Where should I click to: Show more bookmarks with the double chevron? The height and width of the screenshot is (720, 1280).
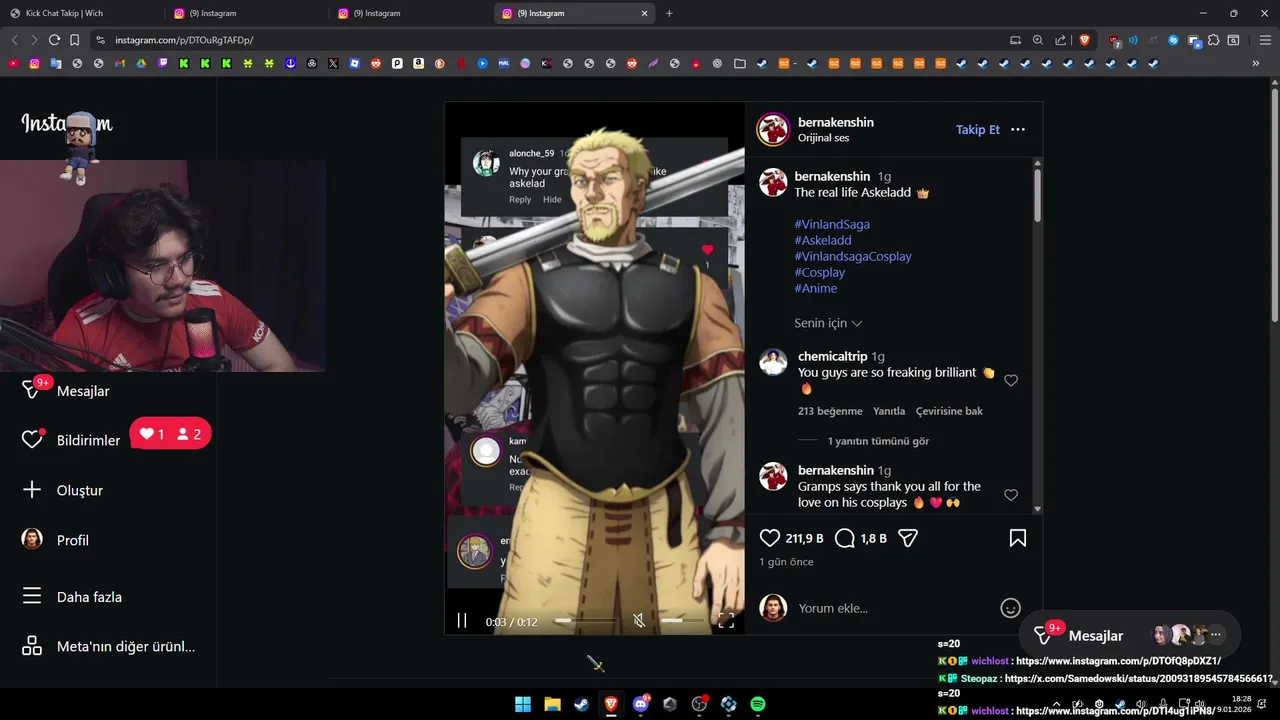(x=1256, y=63)
